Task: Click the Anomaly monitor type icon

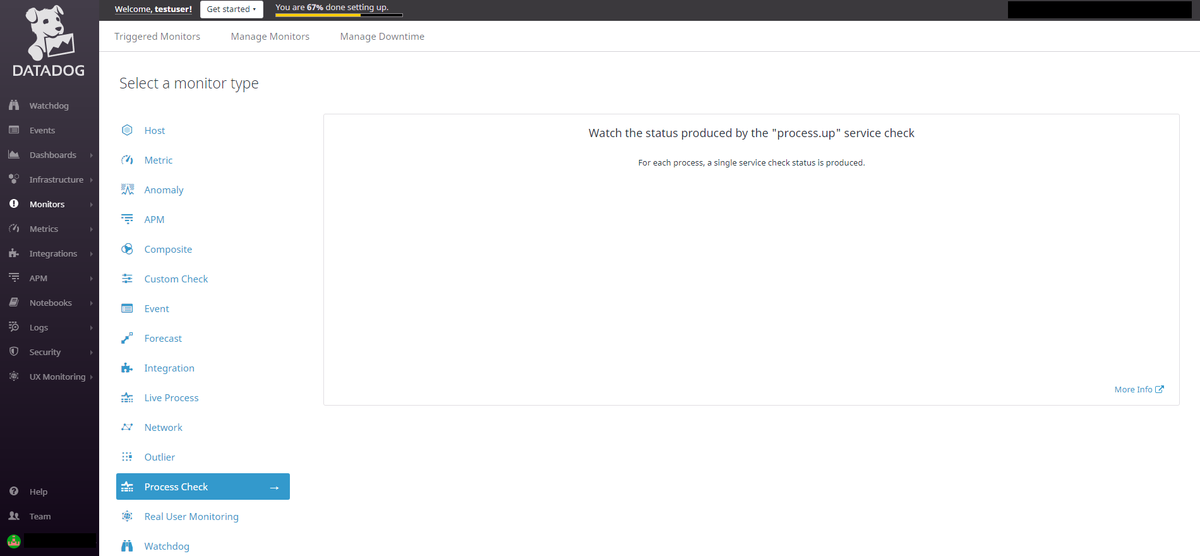Action: tap(127, 189)
